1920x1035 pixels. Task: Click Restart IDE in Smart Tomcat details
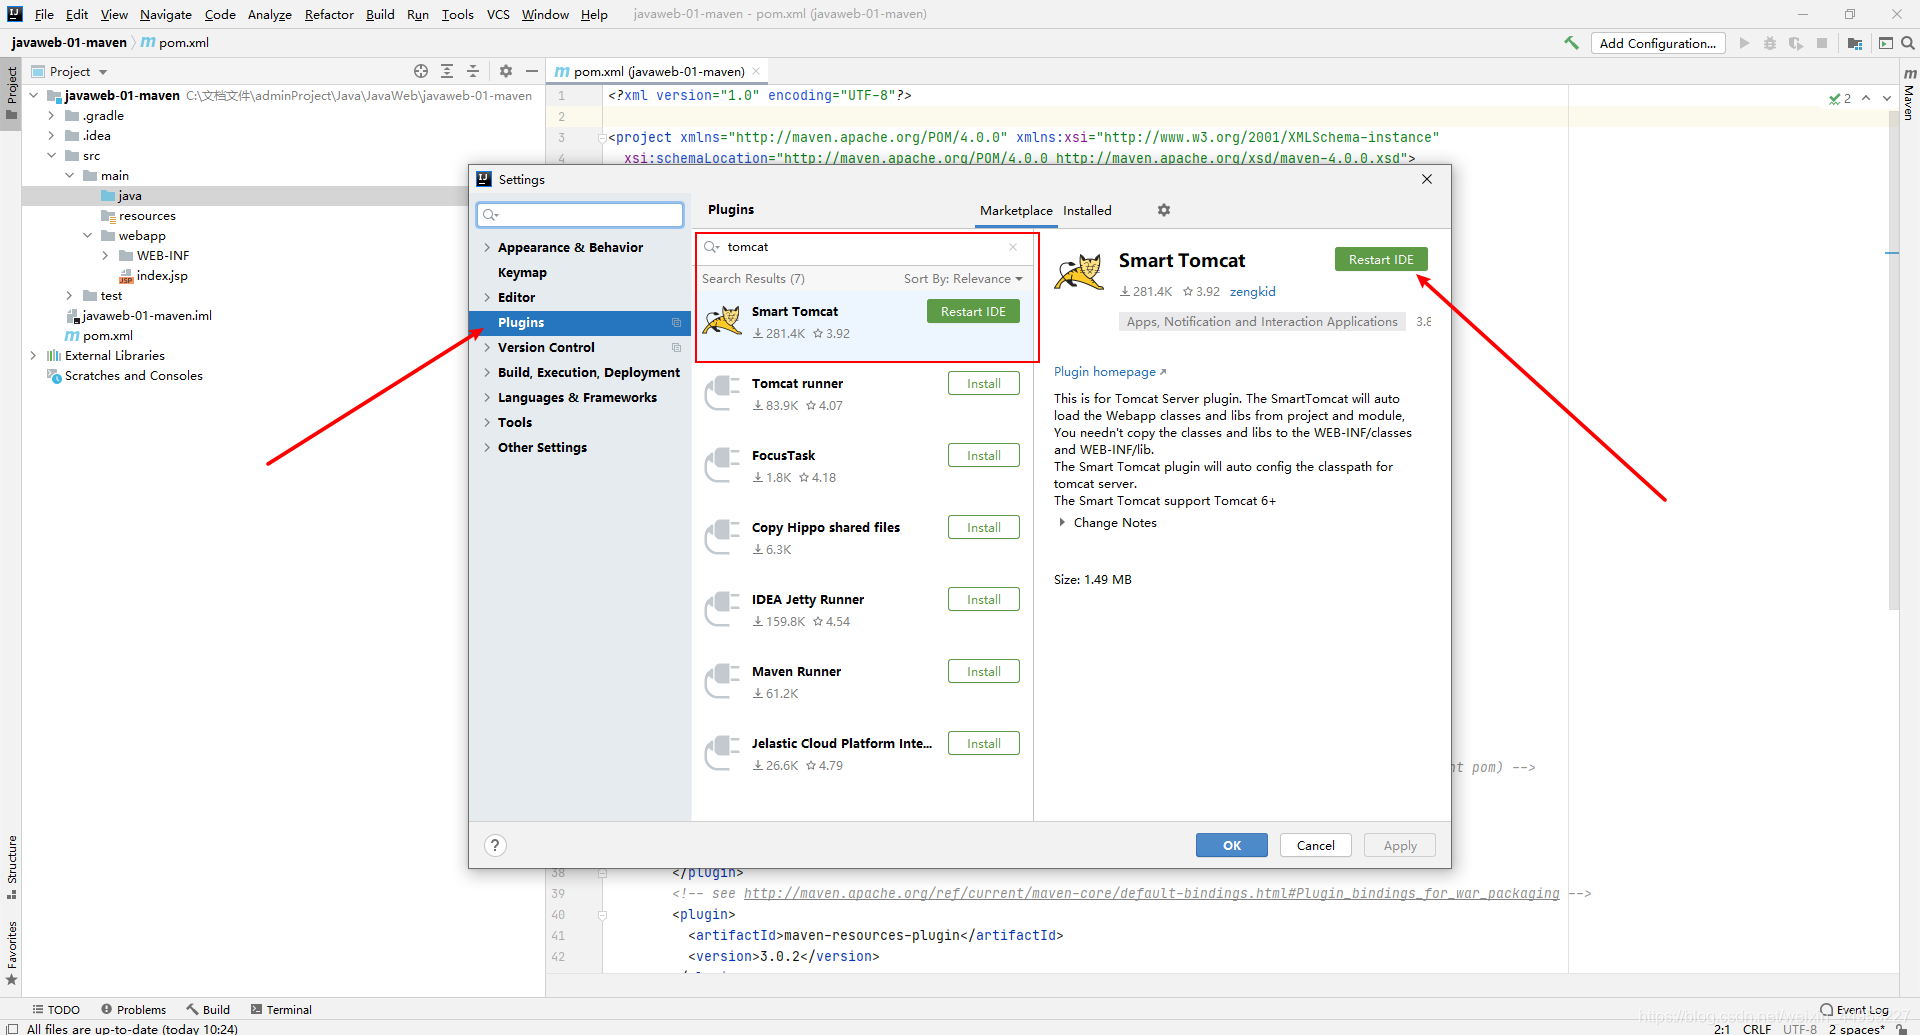tap(1381, 259)
